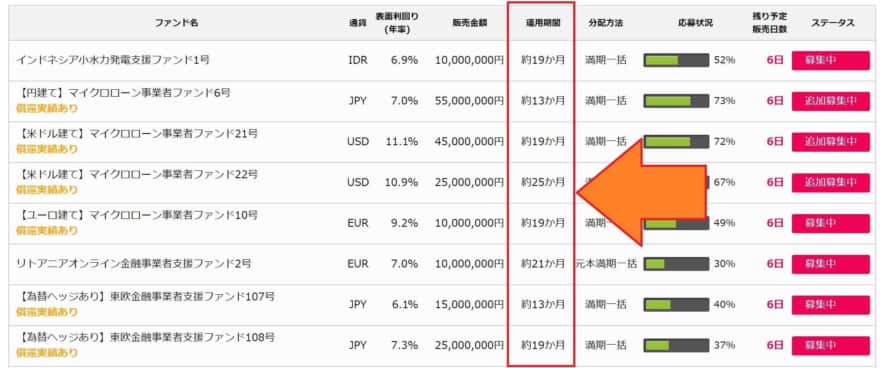Click 追加募集中 button for fund 6号
880x368 pixels.
pyautogui.click(x=830, y=101)
